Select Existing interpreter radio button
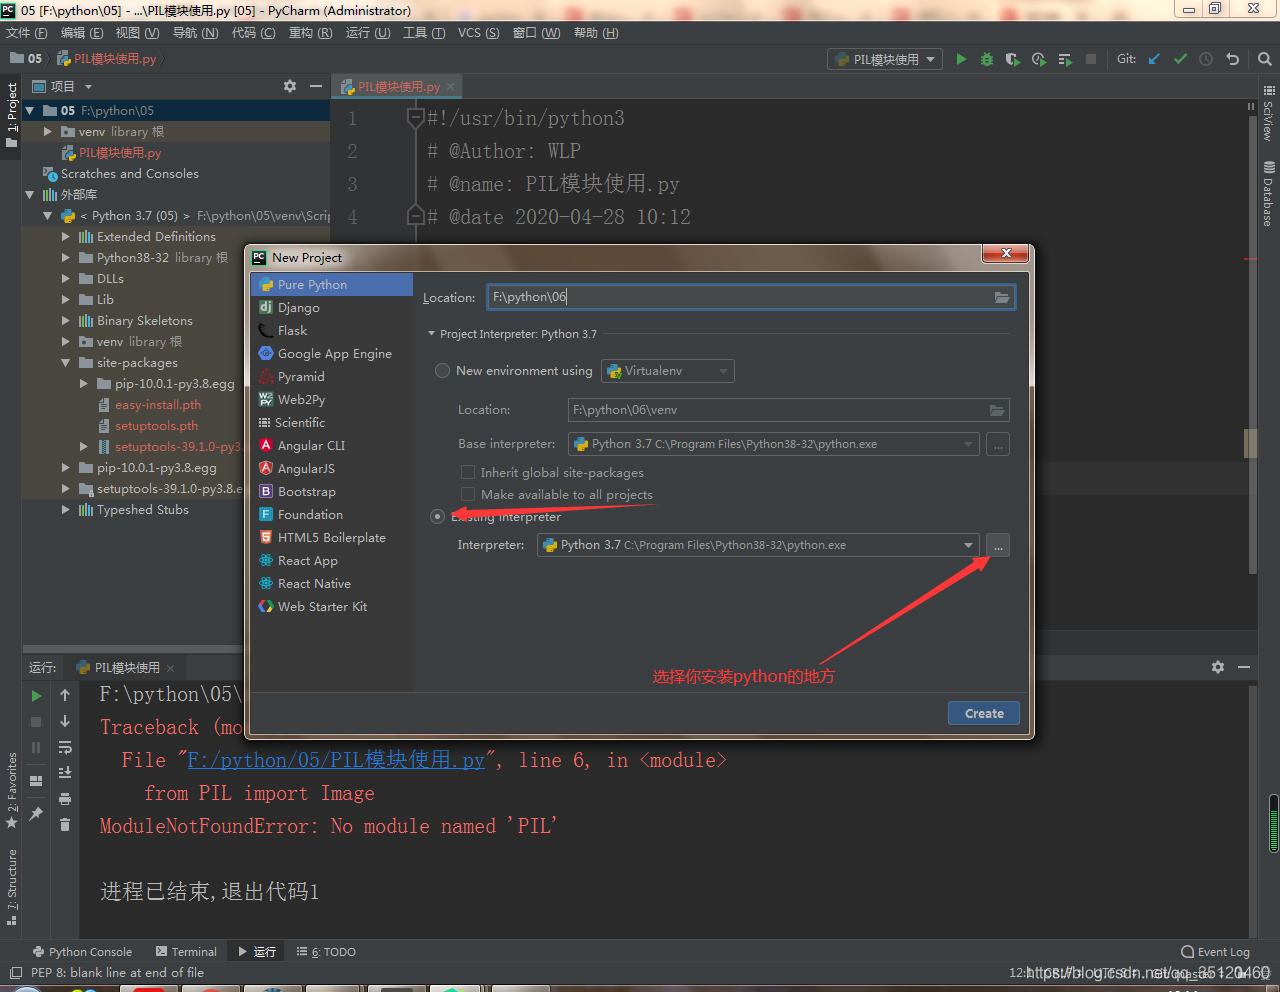This screenshot has height=992, width=1280. click(x=437, y=517)
